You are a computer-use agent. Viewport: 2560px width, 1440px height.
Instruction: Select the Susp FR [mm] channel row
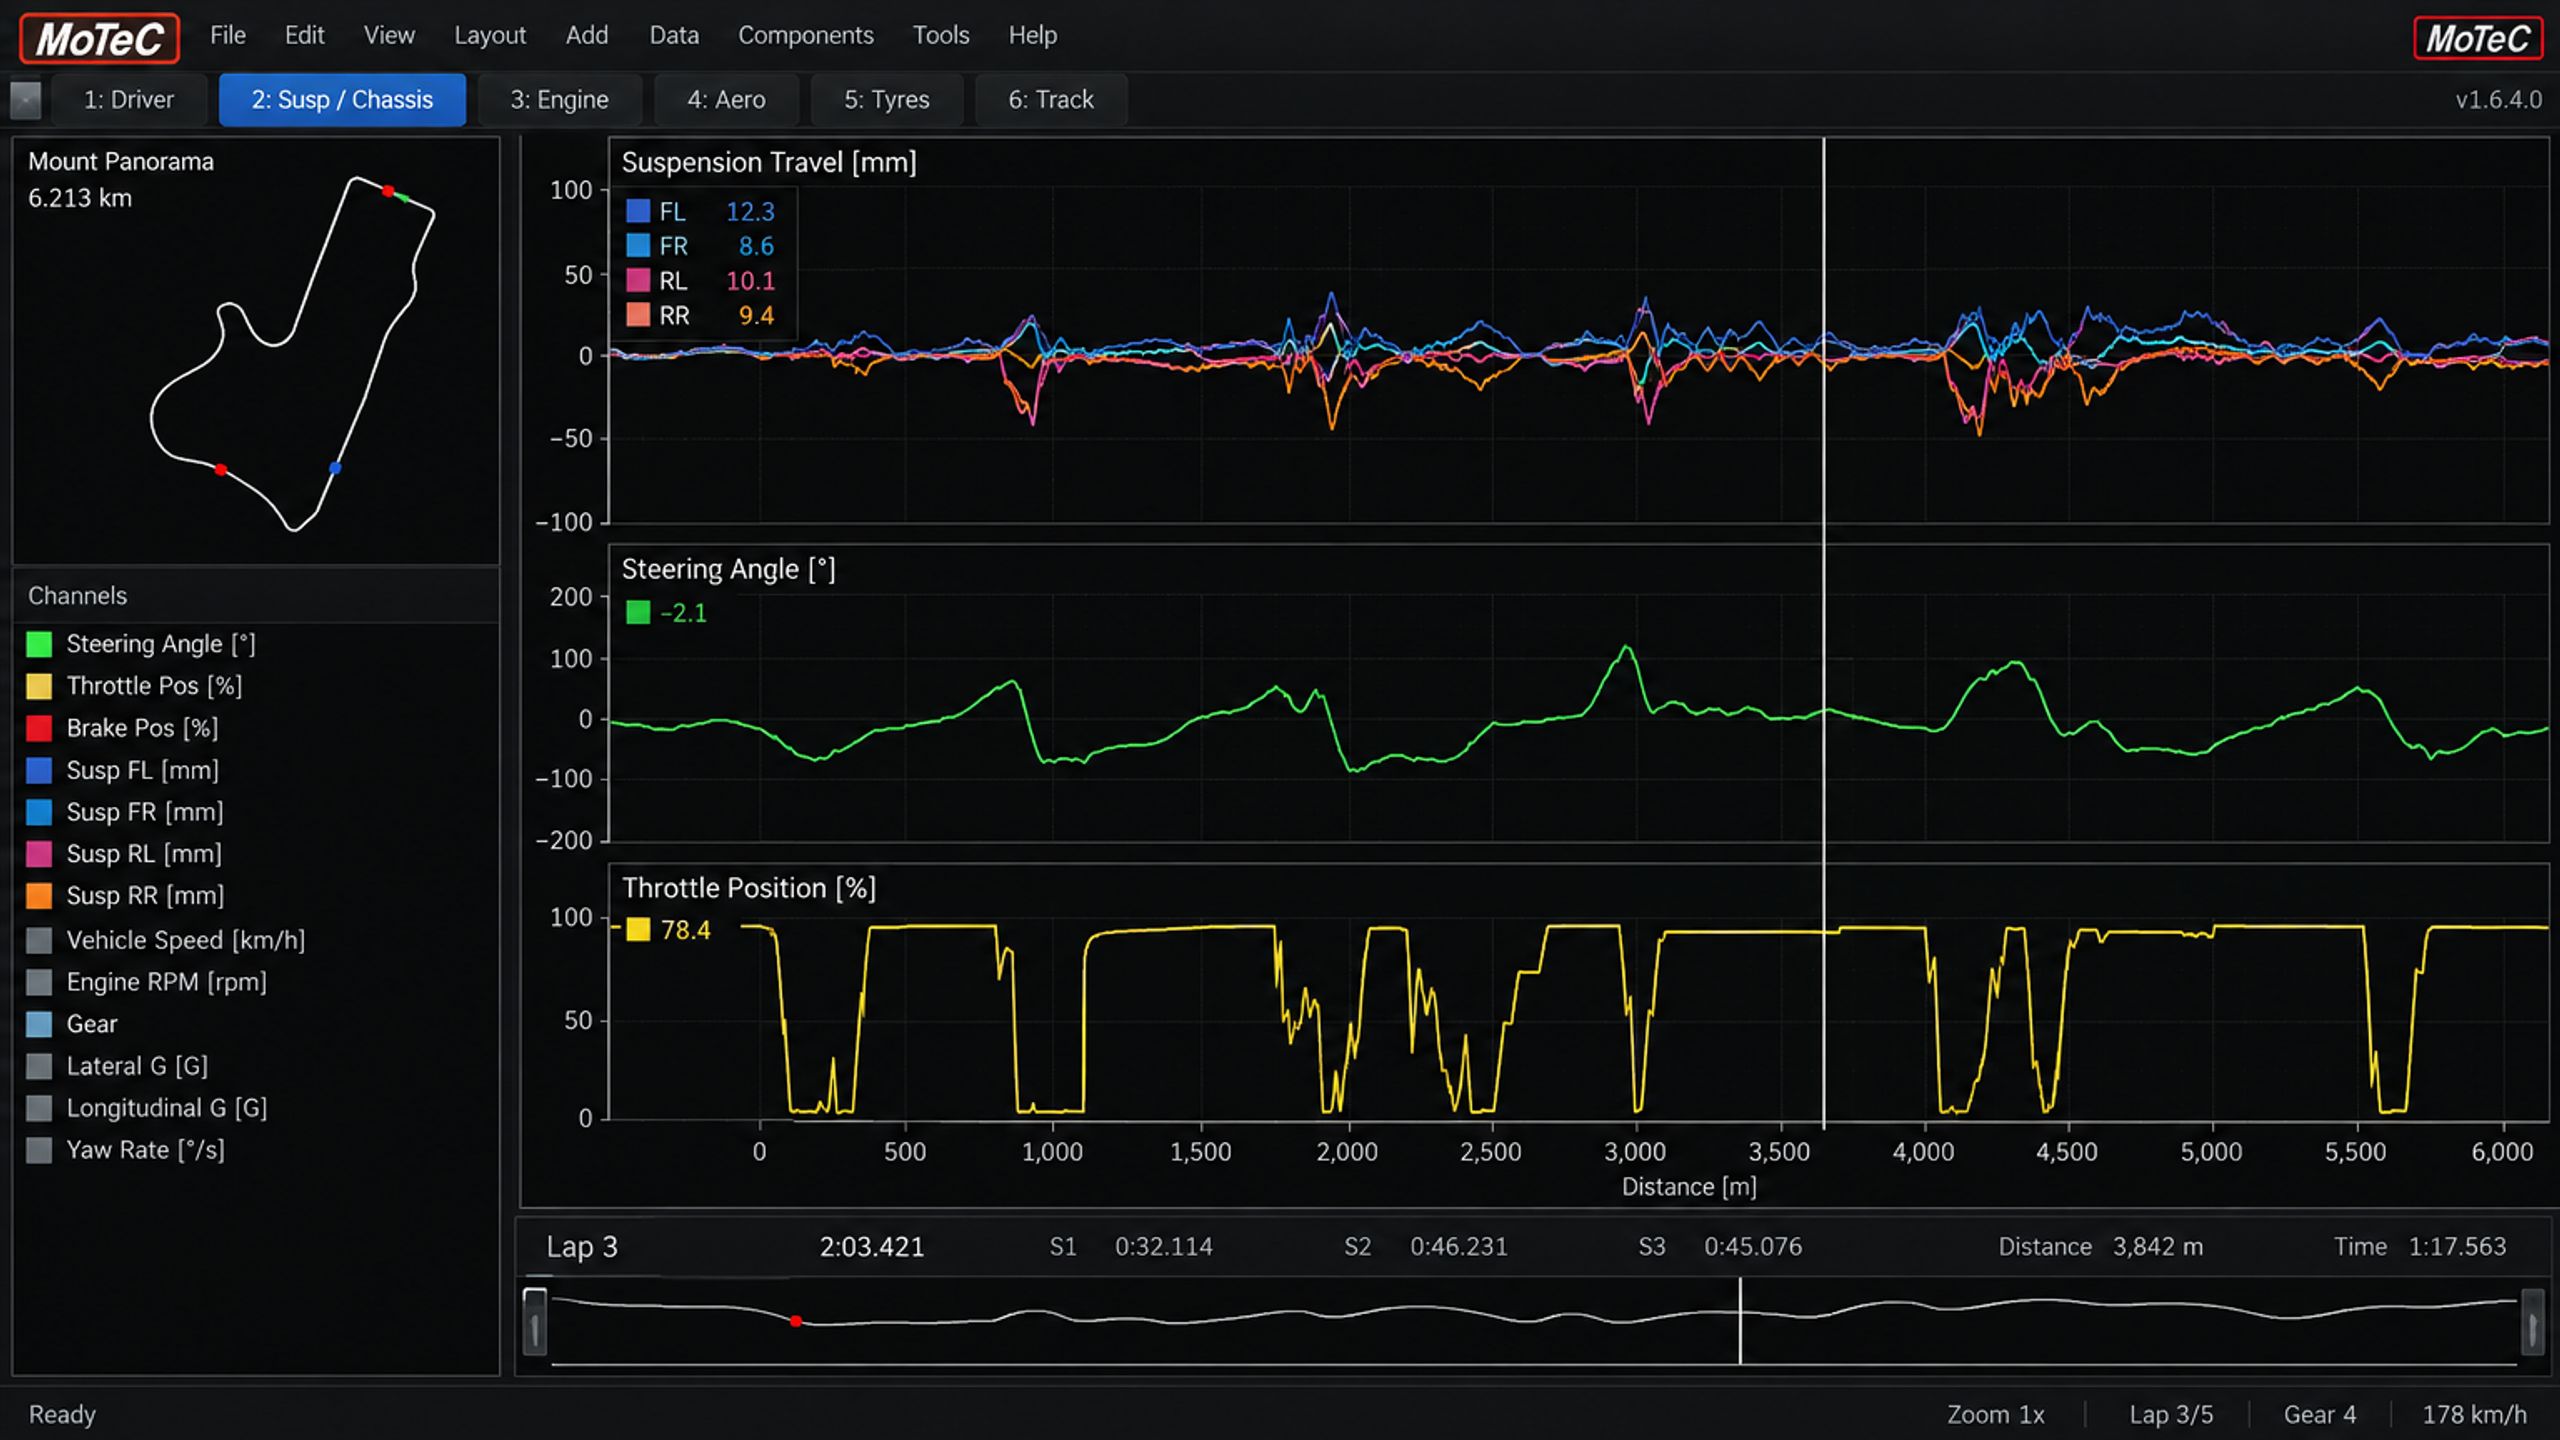(x=256, y=812)
